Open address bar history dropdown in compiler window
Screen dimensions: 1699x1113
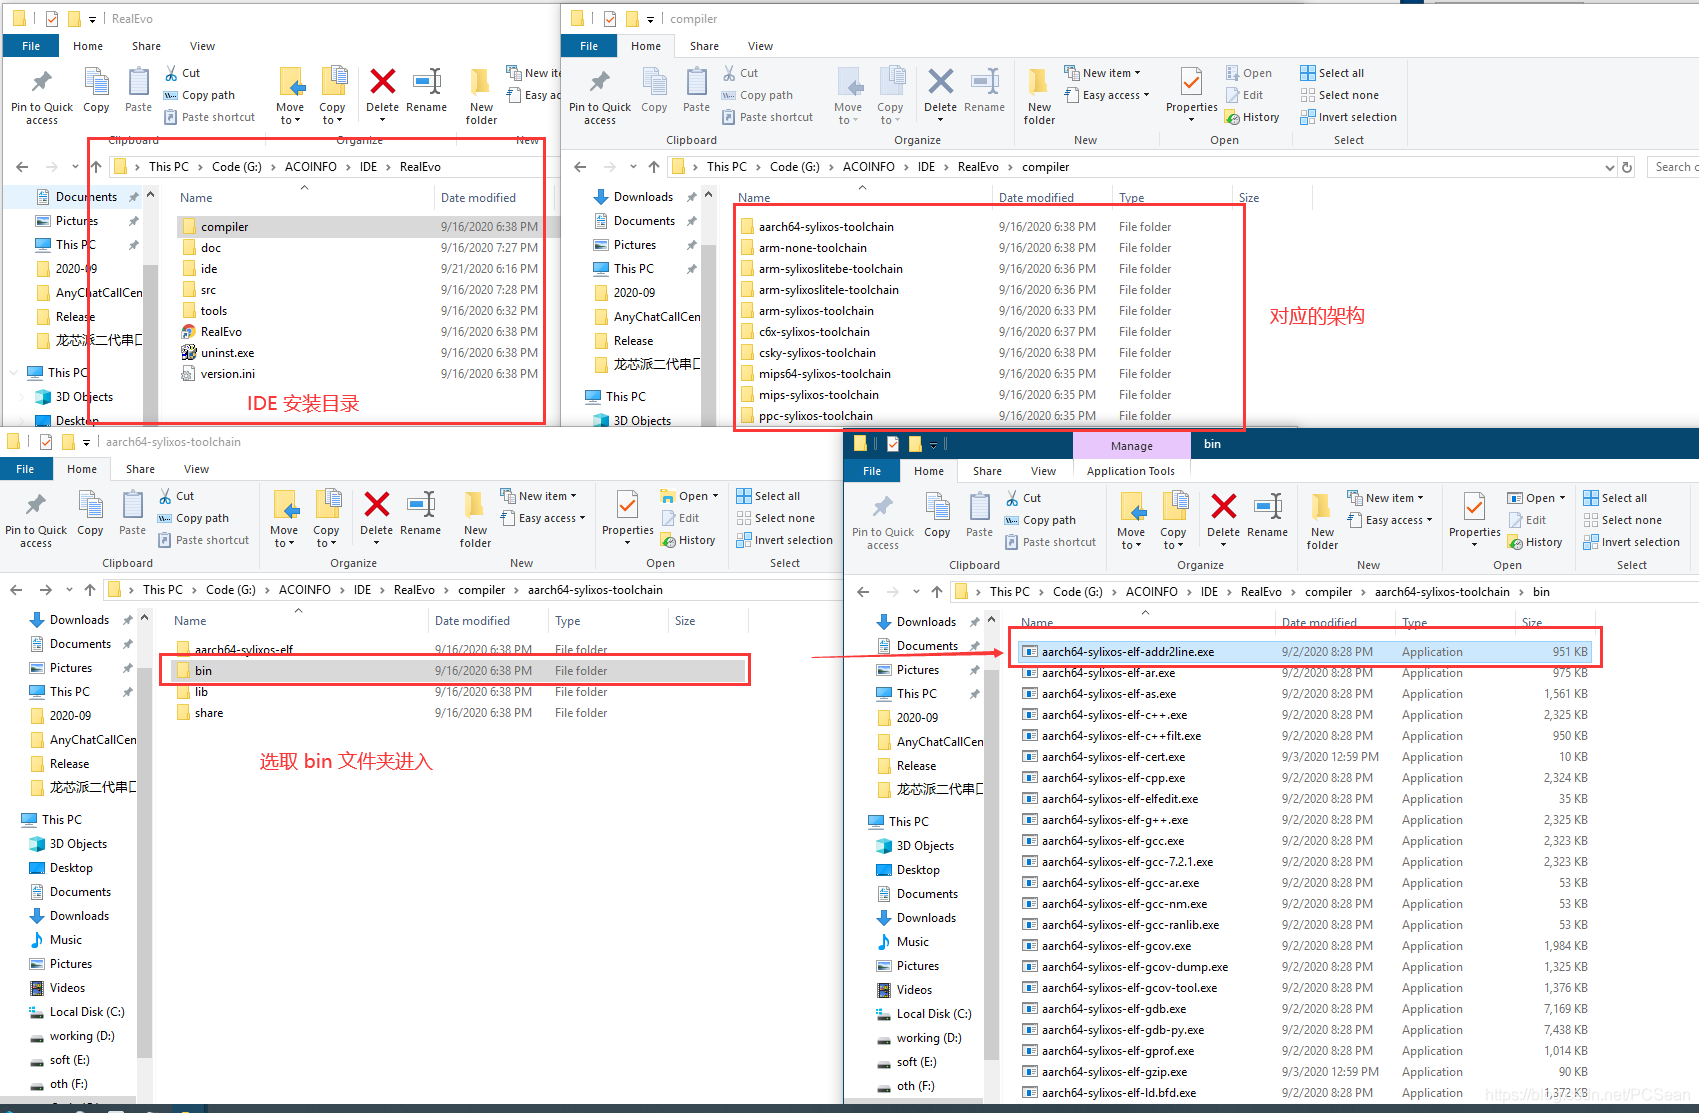coord(1609,167)
